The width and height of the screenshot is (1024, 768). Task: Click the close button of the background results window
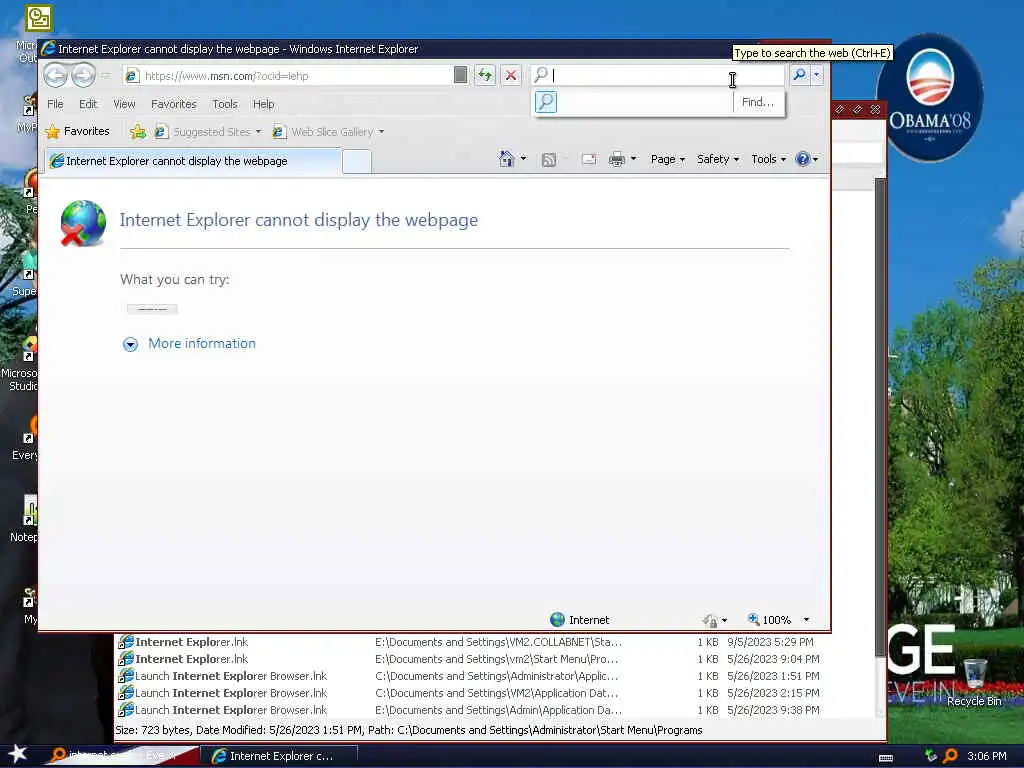[x=875, y=109]
